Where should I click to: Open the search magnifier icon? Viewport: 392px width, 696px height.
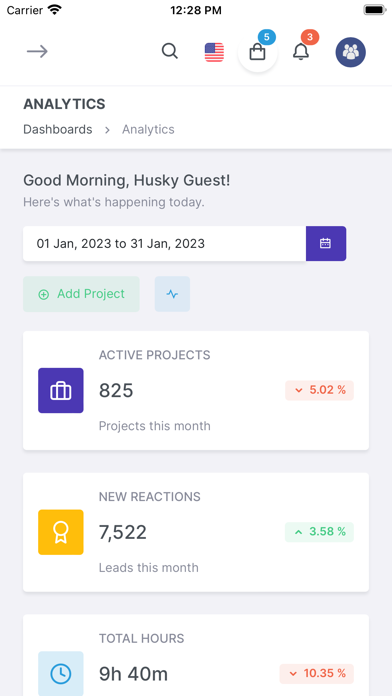pyautogui.click(x=170, y=51)
